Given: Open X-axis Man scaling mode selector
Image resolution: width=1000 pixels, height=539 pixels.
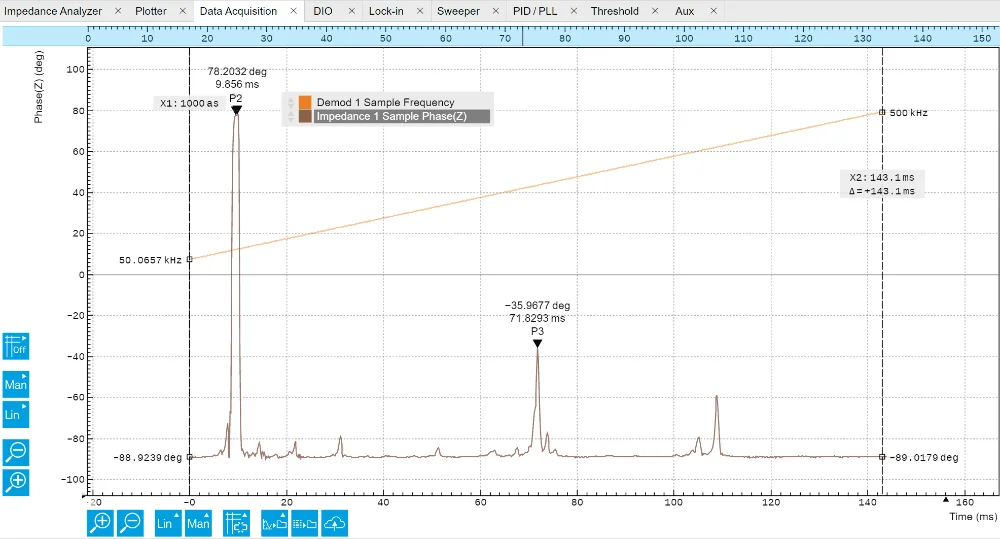Looking at the screenshot, I should coord(198,523).
